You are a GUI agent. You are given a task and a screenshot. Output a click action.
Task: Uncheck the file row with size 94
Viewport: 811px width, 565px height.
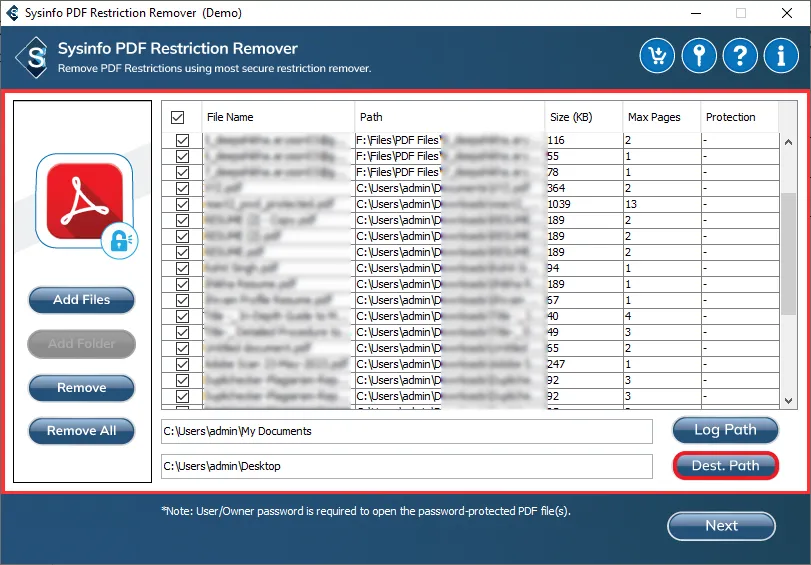pos(182,269)
